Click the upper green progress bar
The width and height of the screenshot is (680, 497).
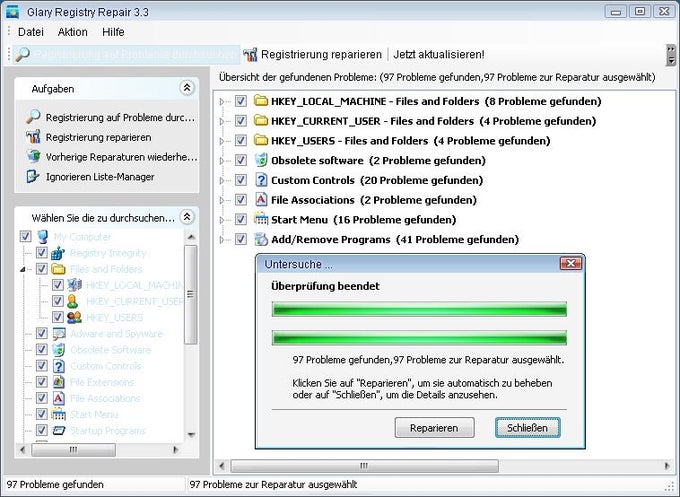click(x=419, y=309)
